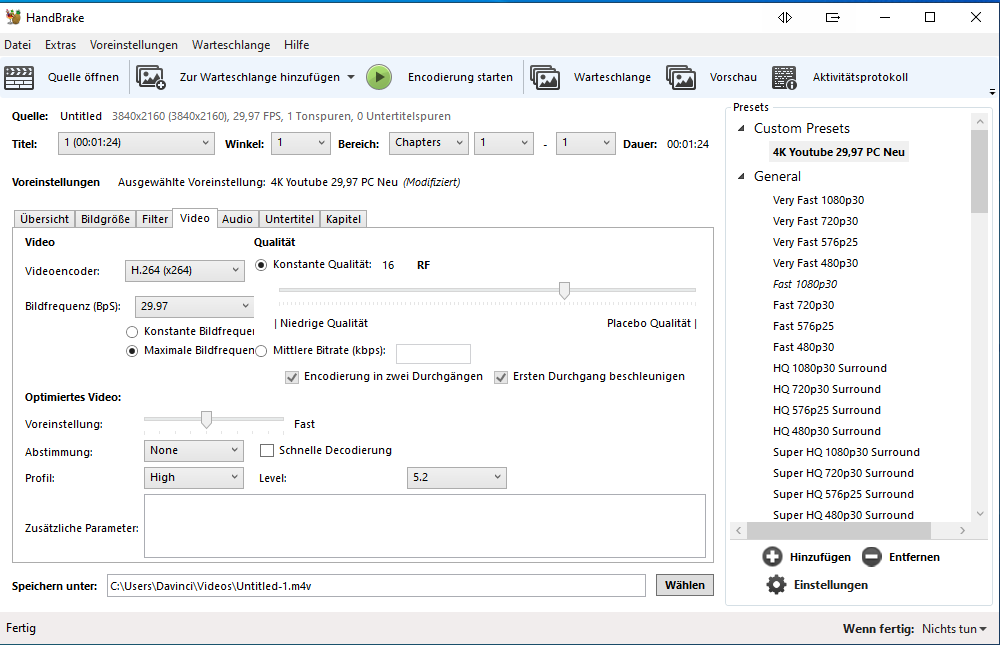Screen dimensions: 1000x645
Task: Click the Quelle öffnen label
Action: click(83, 77)
